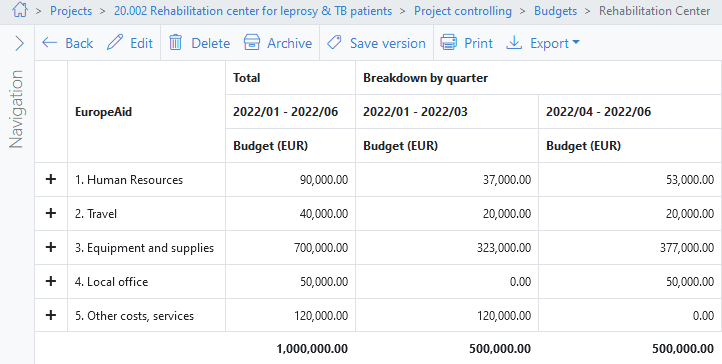The width and height of the screenshot is (722, 364).
Task: Click the Archive box icon
Action: pos(252,42)
